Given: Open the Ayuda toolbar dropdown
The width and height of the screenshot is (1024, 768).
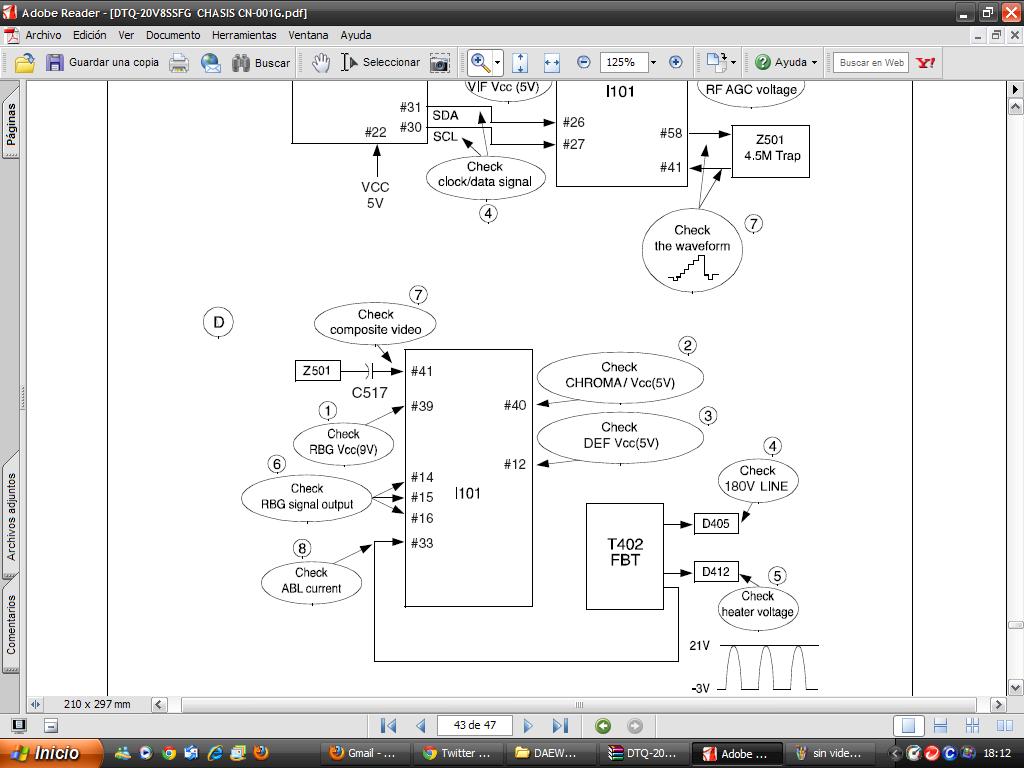Looking at the screenshot, I should (x=814, y=63).
